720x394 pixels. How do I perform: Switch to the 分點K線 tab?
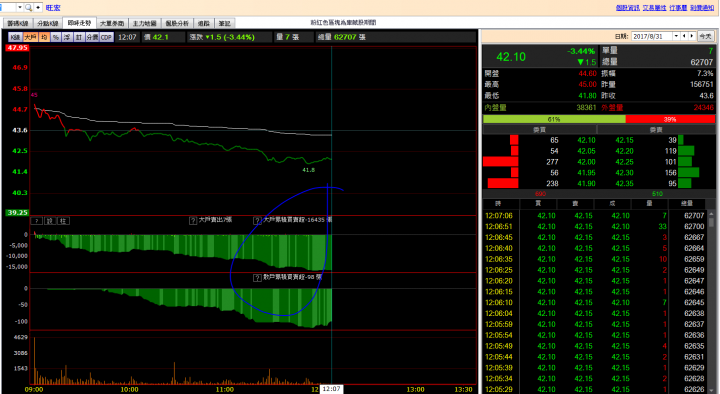click(x=48, y=23)
